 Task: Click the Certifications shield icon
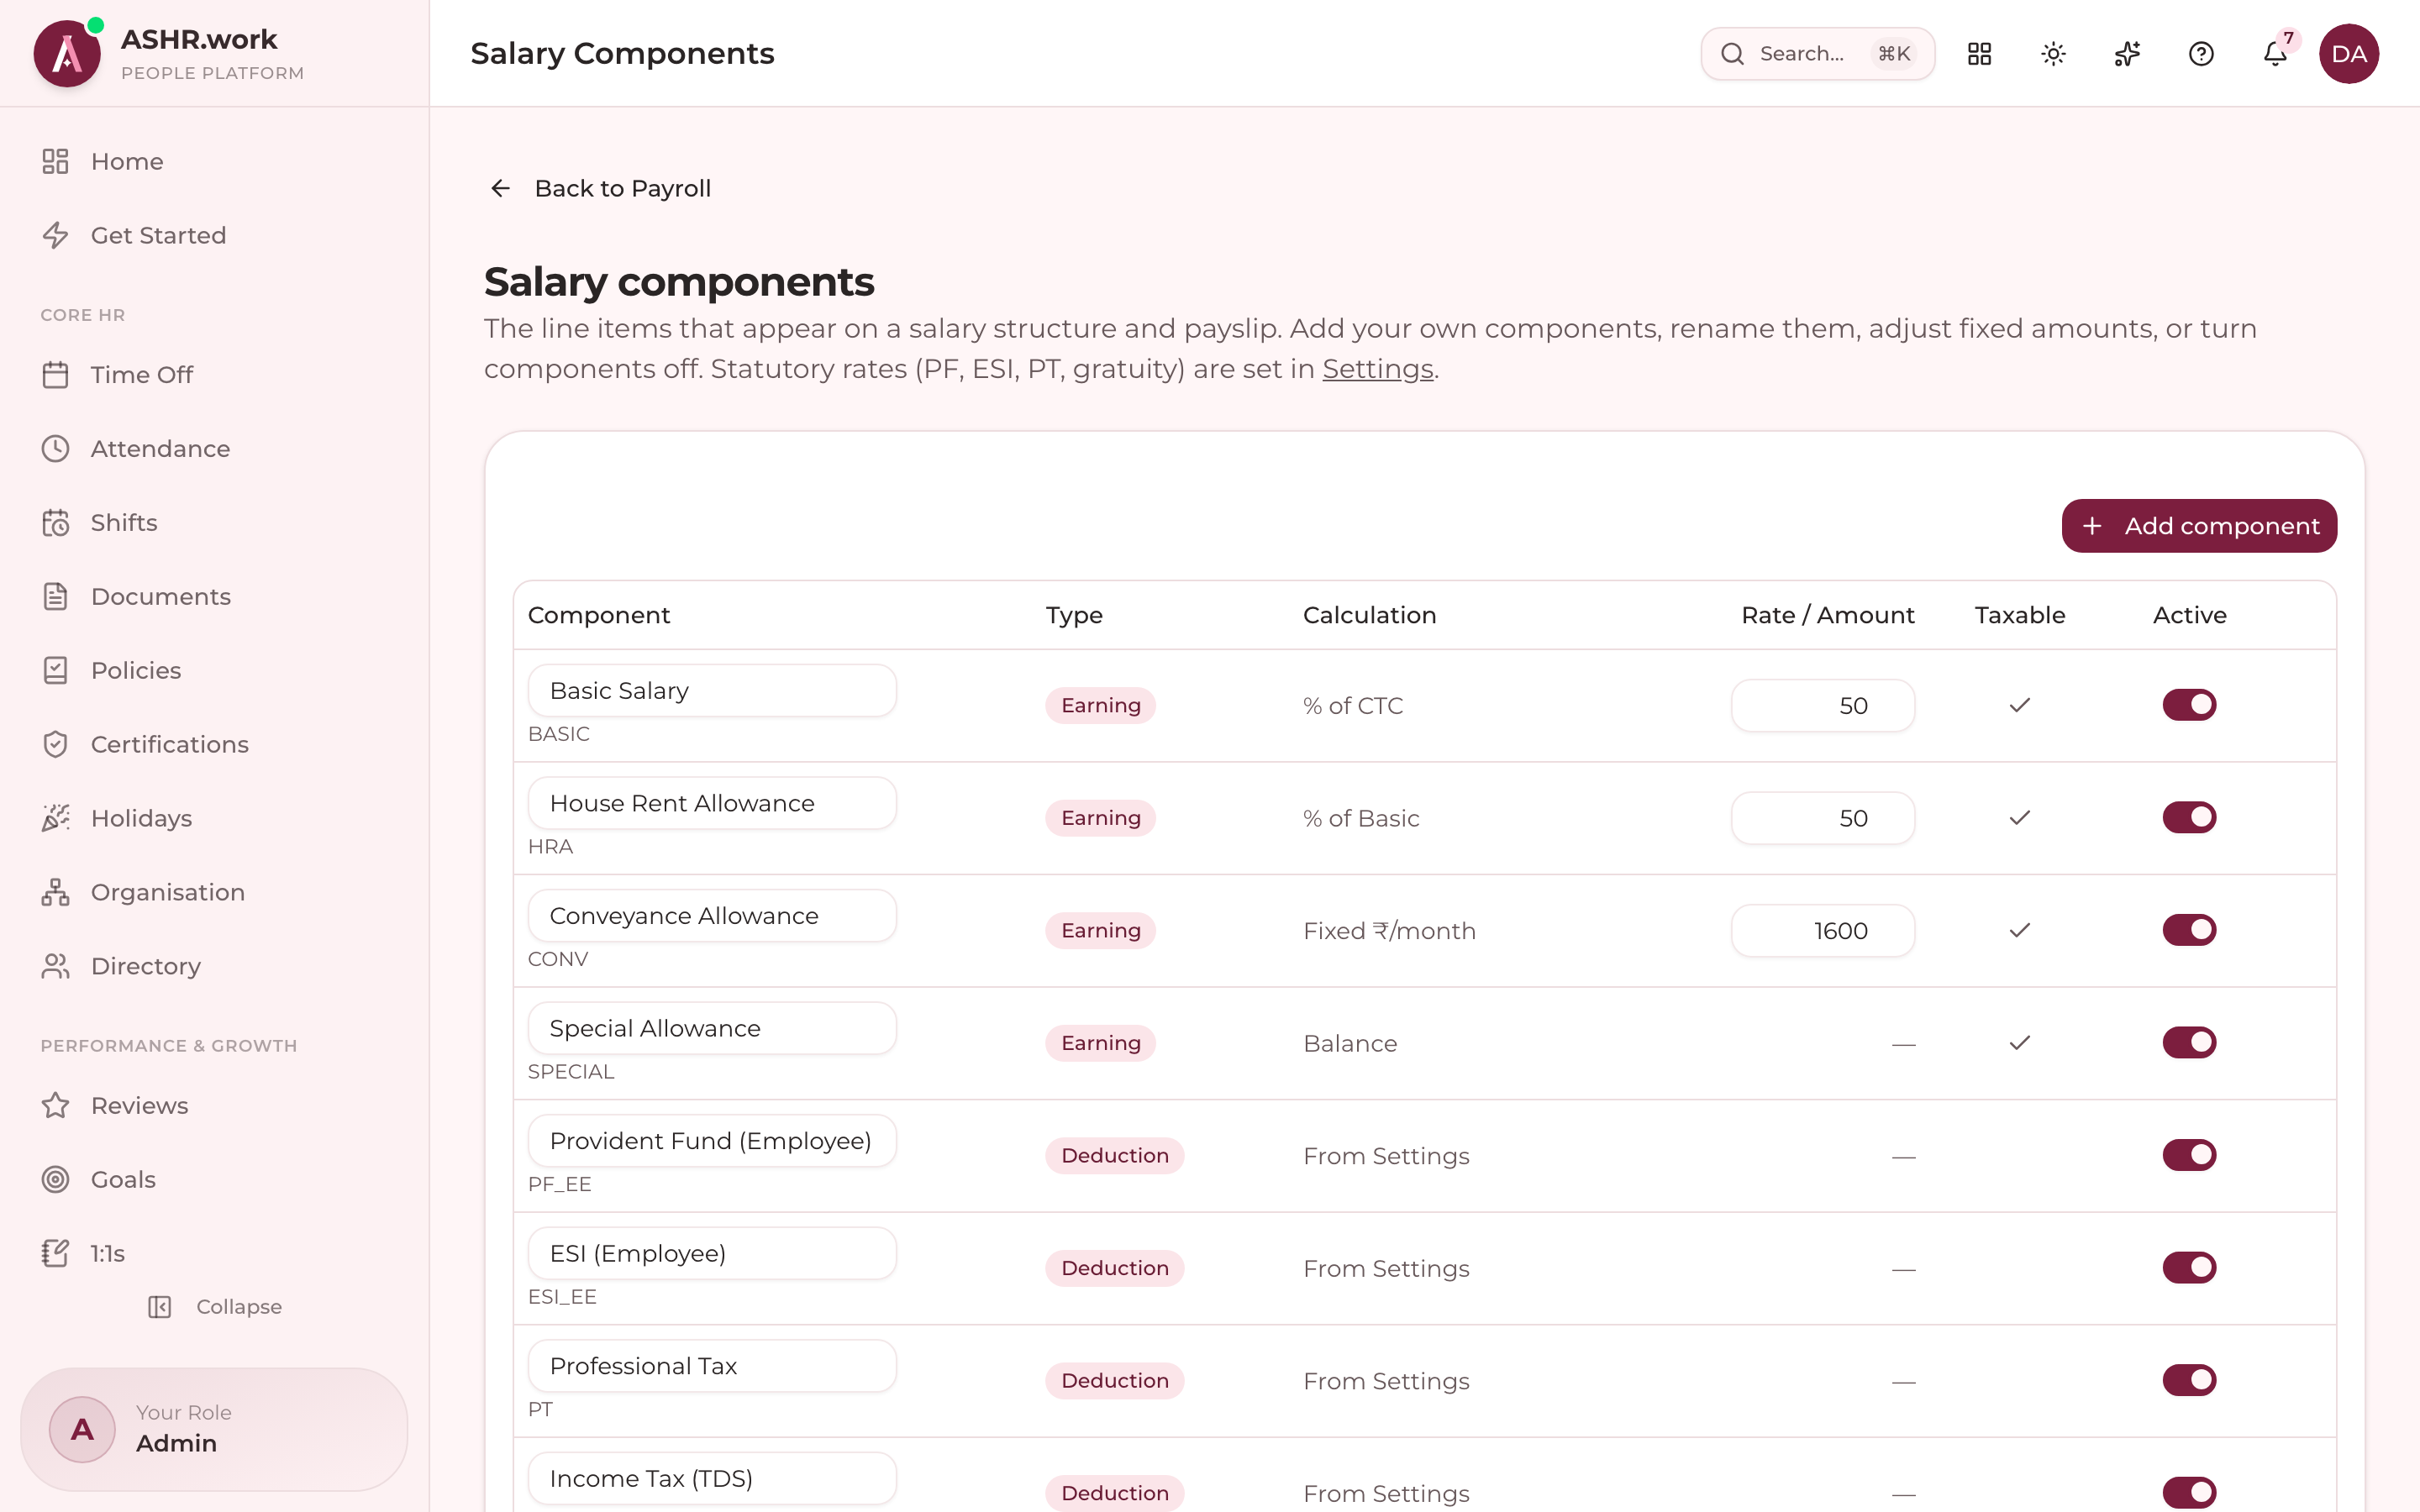pos(55,745)
